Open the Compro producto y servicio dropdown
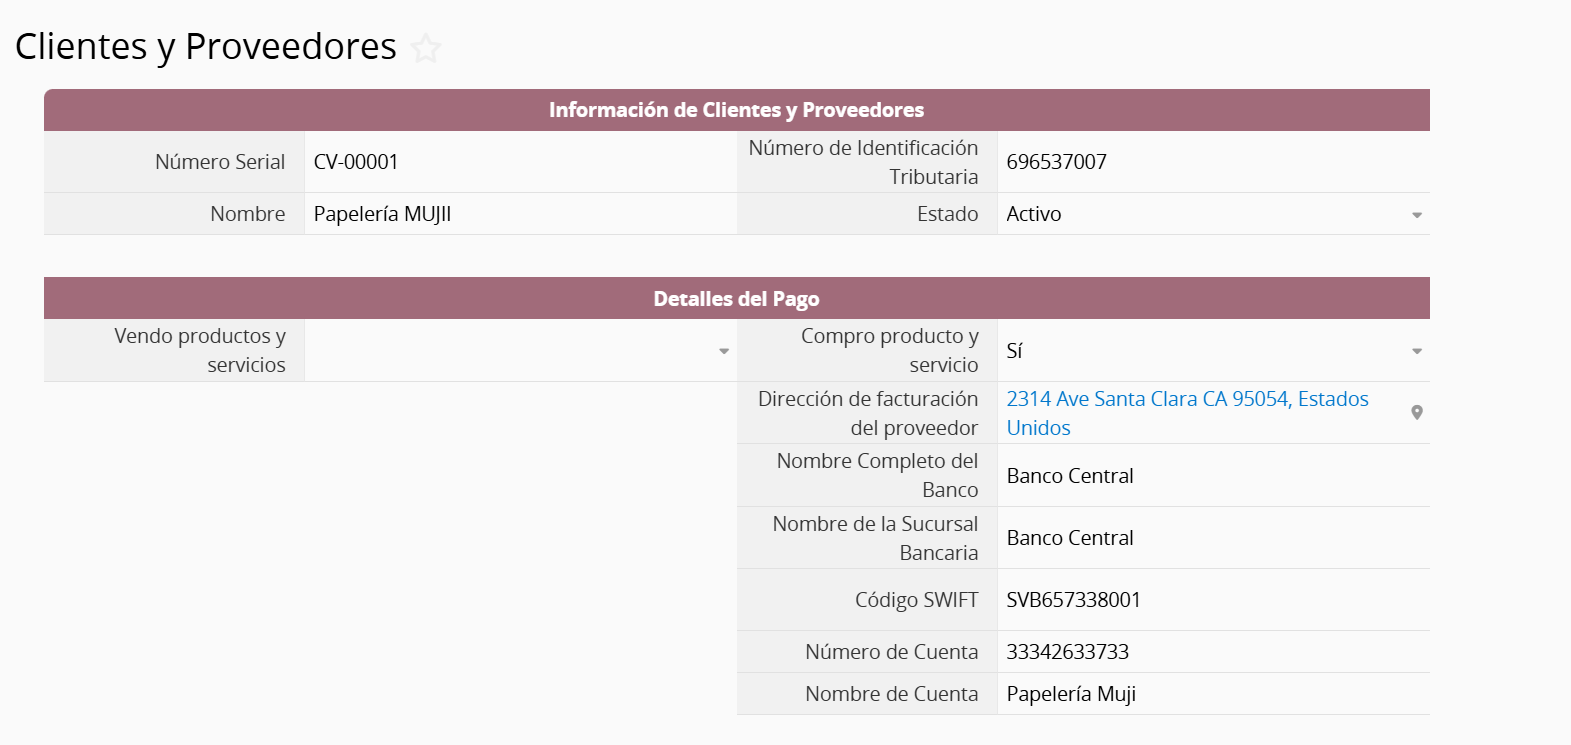Screen dimensions: 1571x745 tap(1416, 351)
